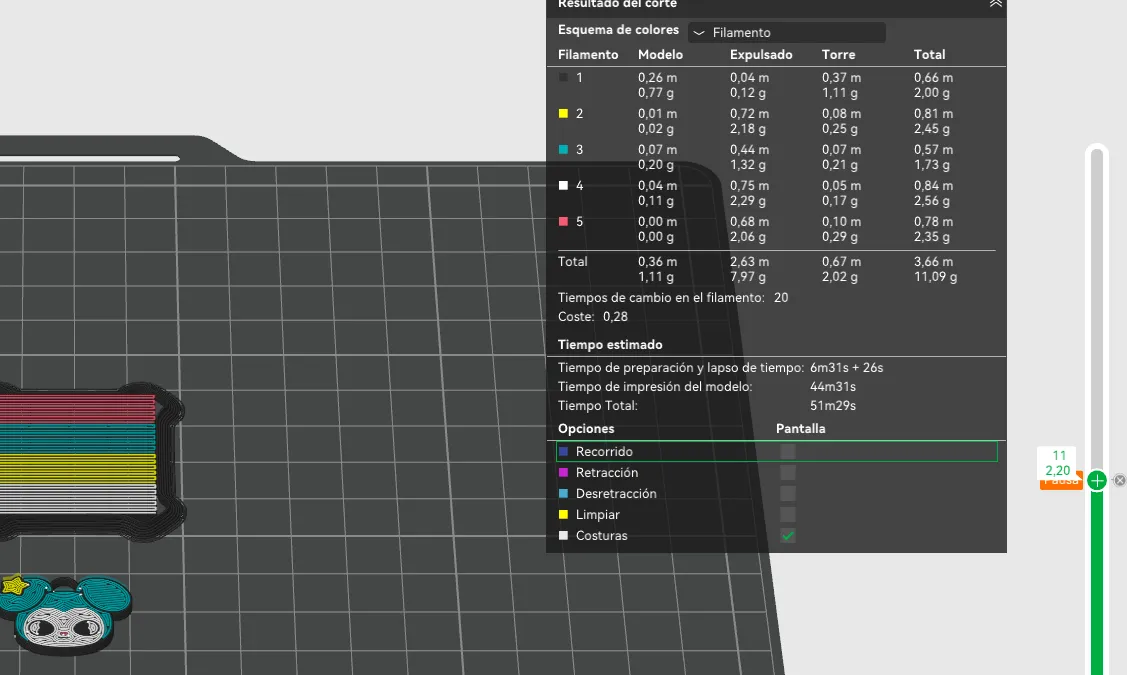The width and height of the screenshot is (1127, 675).
Task: Toggle the Desretracción display checkbox
Action: 788,493
